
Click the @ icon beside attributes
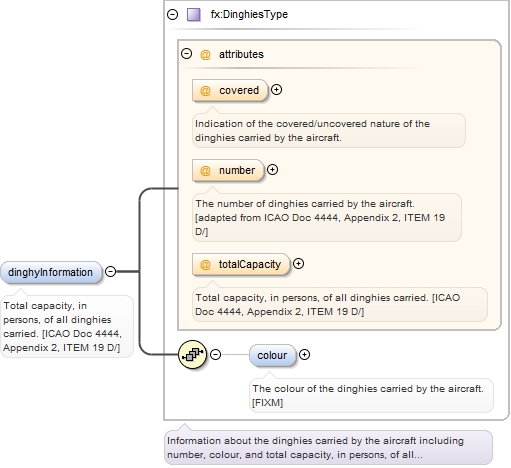[x=205, y=54]
